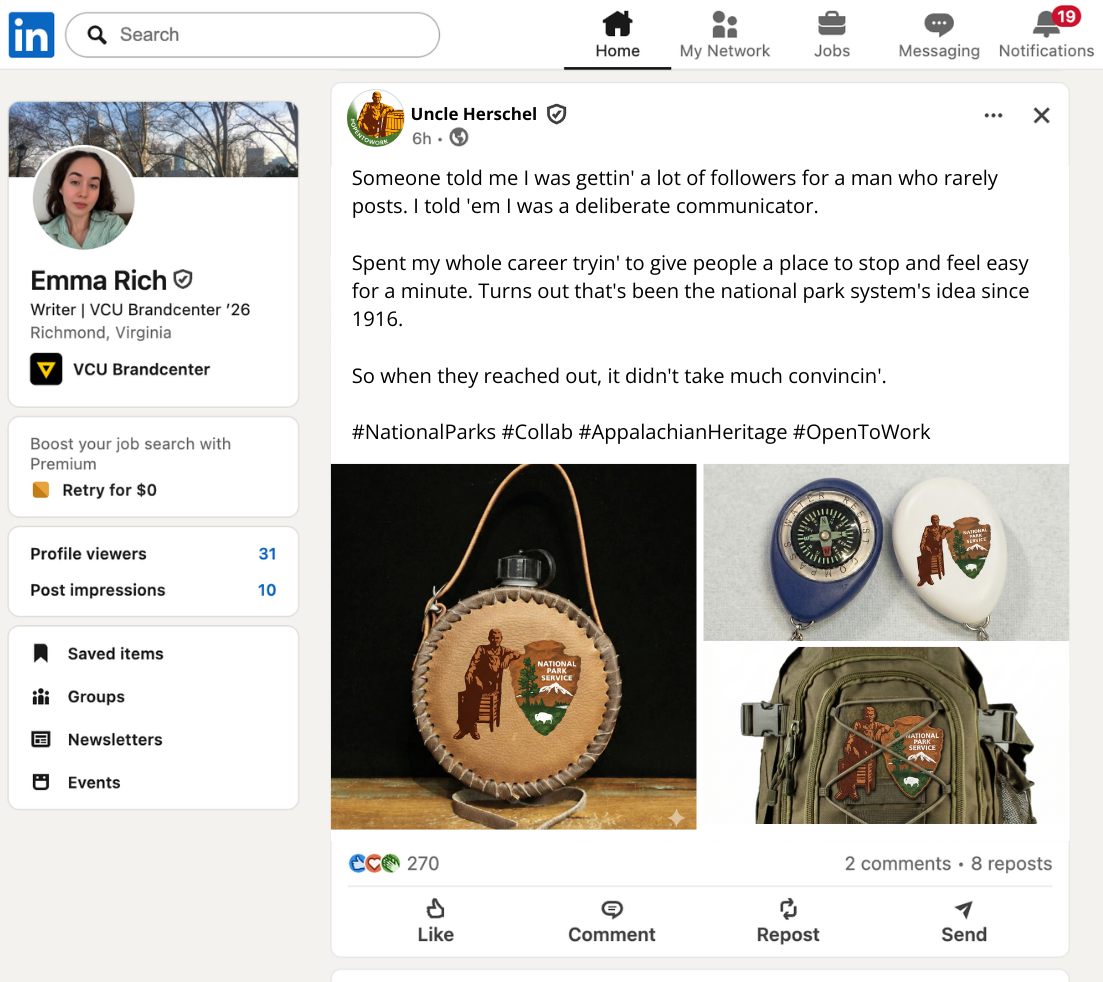Show the 8 reposts
This screenshot has width=1103, height=982.
point(1012,863)
